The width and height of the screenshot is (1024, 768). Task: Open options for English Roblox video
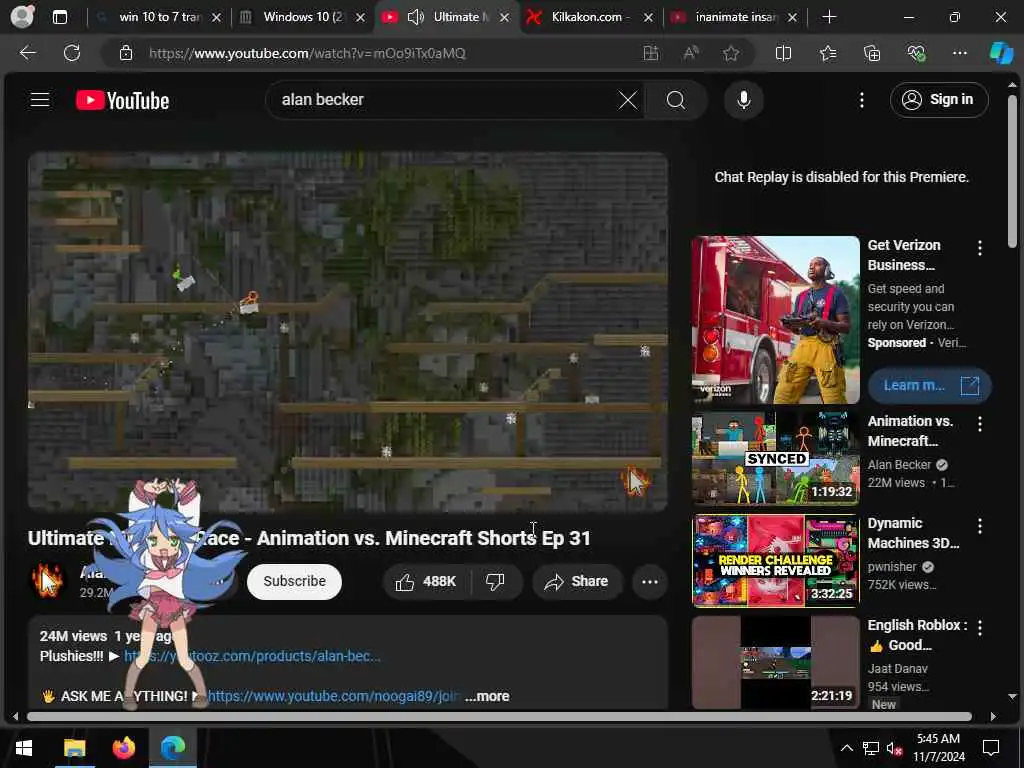980,628
